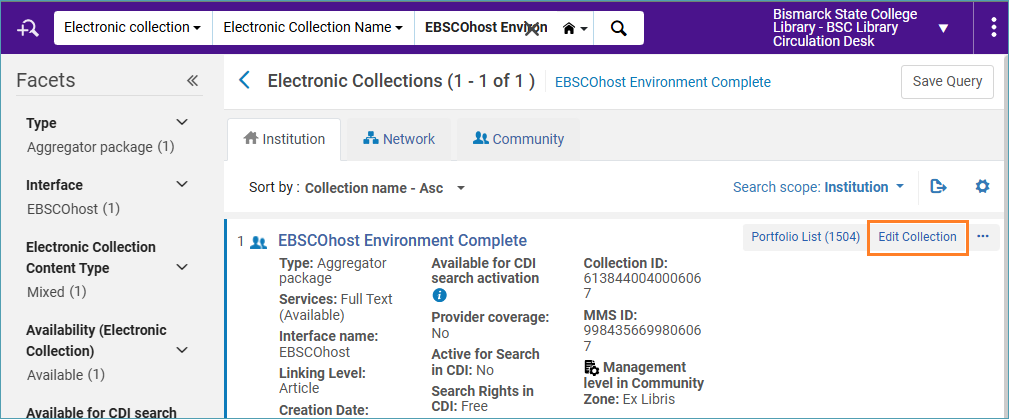Click the Facets panel heading

pyautogui.click(x=46, y=80)
